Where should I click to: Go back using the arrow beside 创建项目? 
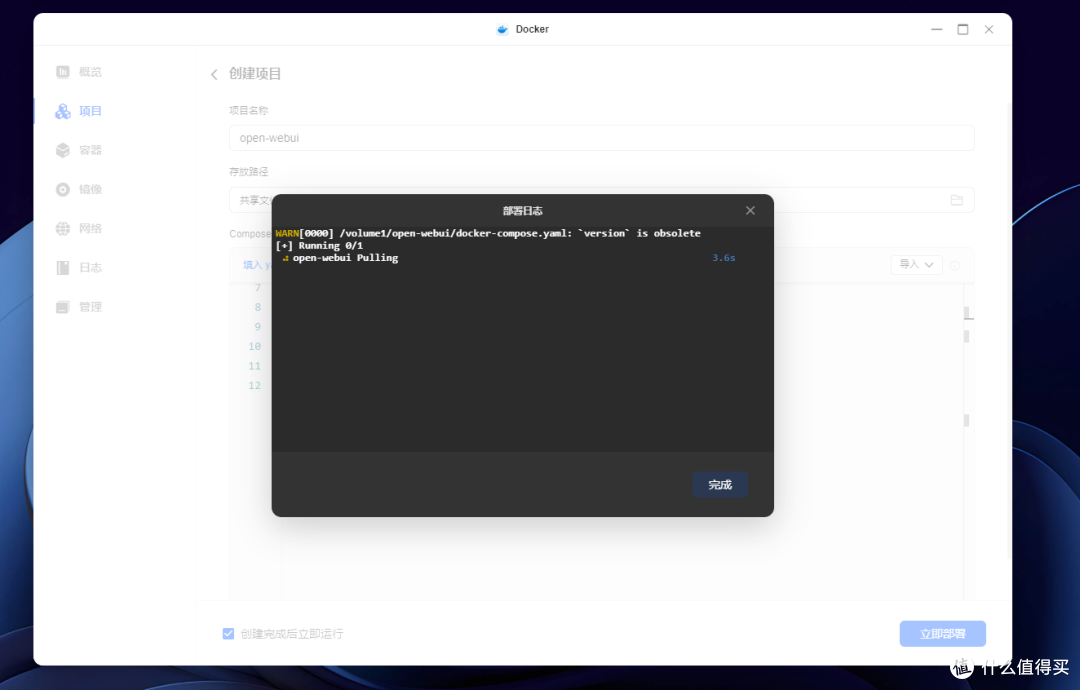214,74
